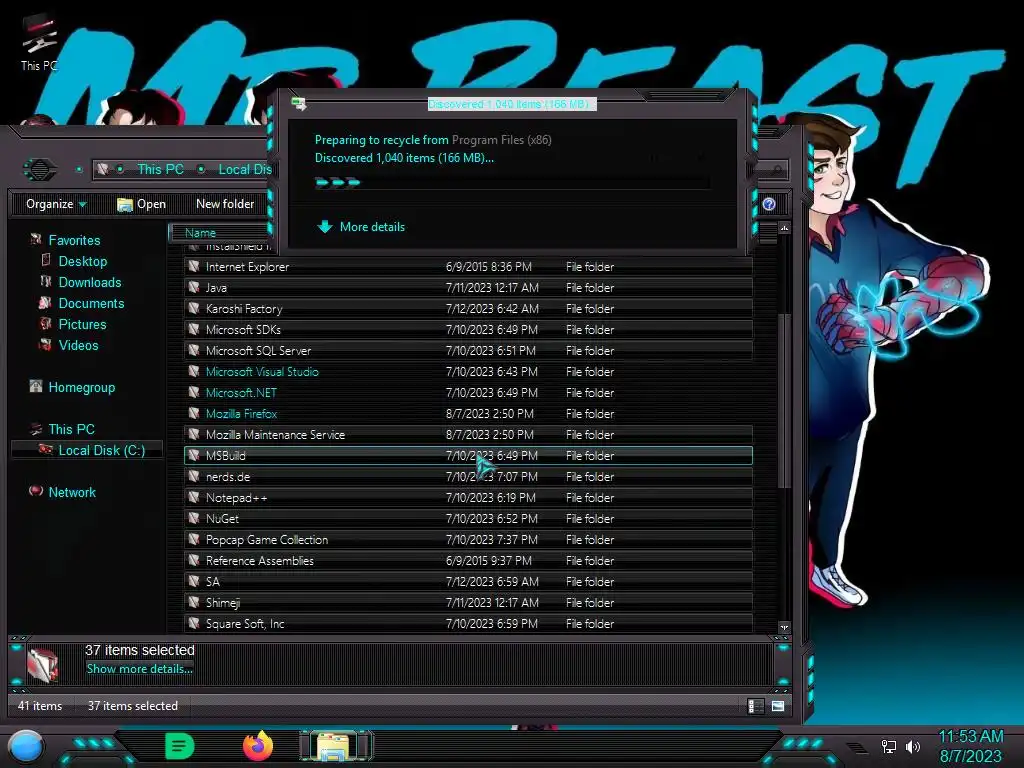The image size is (1024, 768).
Task: Select Desktop under Favorites
Action: (x=83, y=261)
